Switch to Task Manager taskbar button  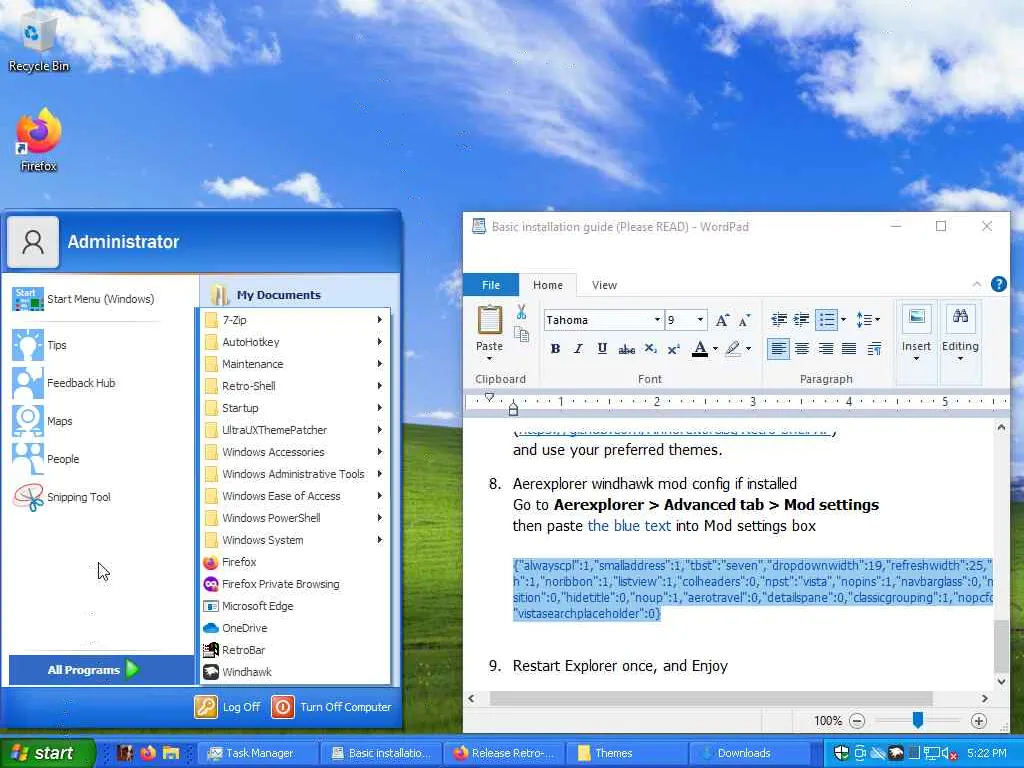click(259, 753)
